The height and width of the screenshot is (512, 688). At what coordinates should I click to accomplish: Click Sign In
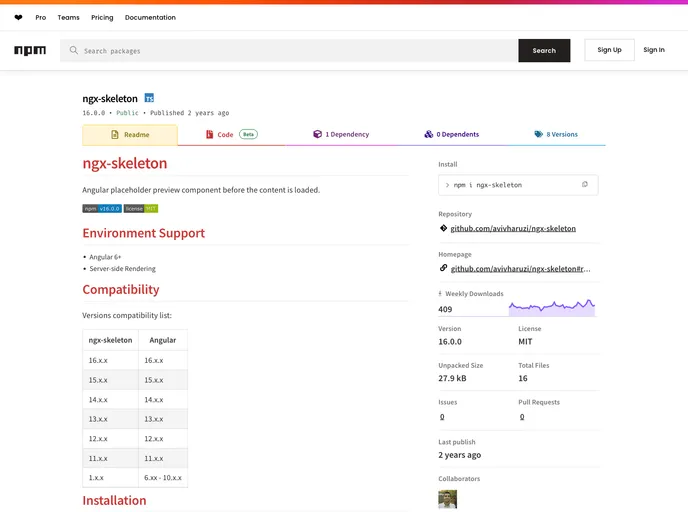point(654,50)
